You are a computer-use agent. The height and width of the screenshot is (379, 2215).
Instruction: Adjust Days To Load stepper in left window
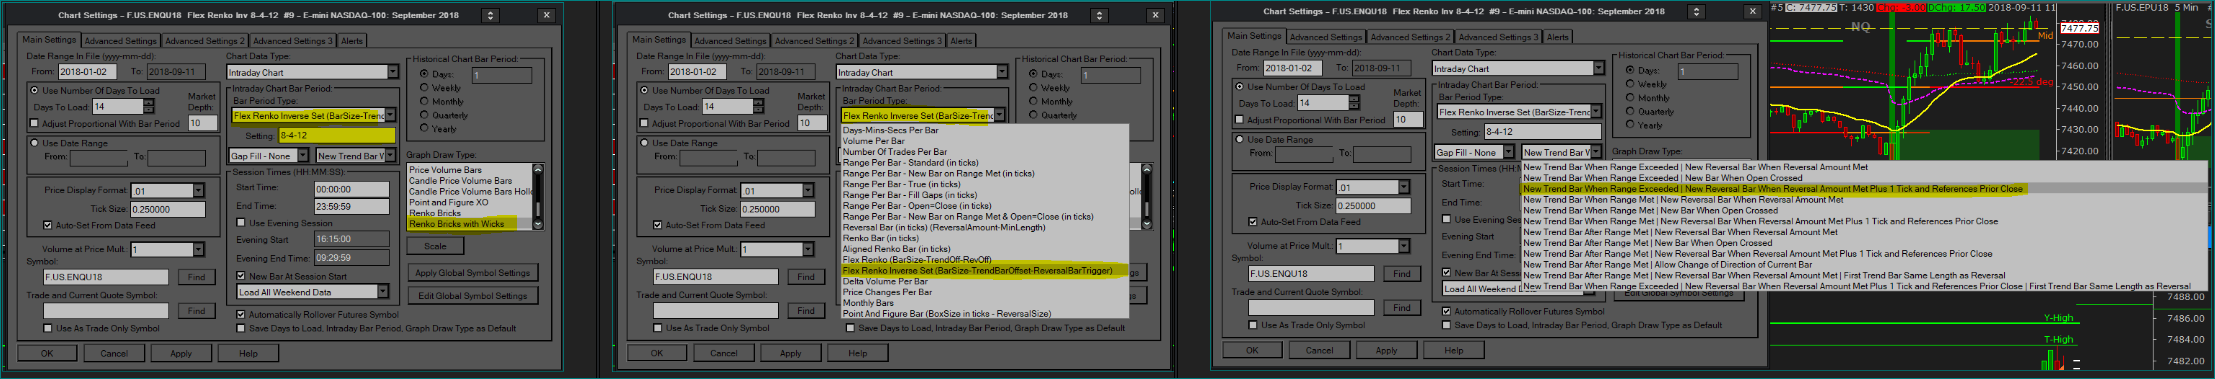pyautogui.click(x=149, y=106)
